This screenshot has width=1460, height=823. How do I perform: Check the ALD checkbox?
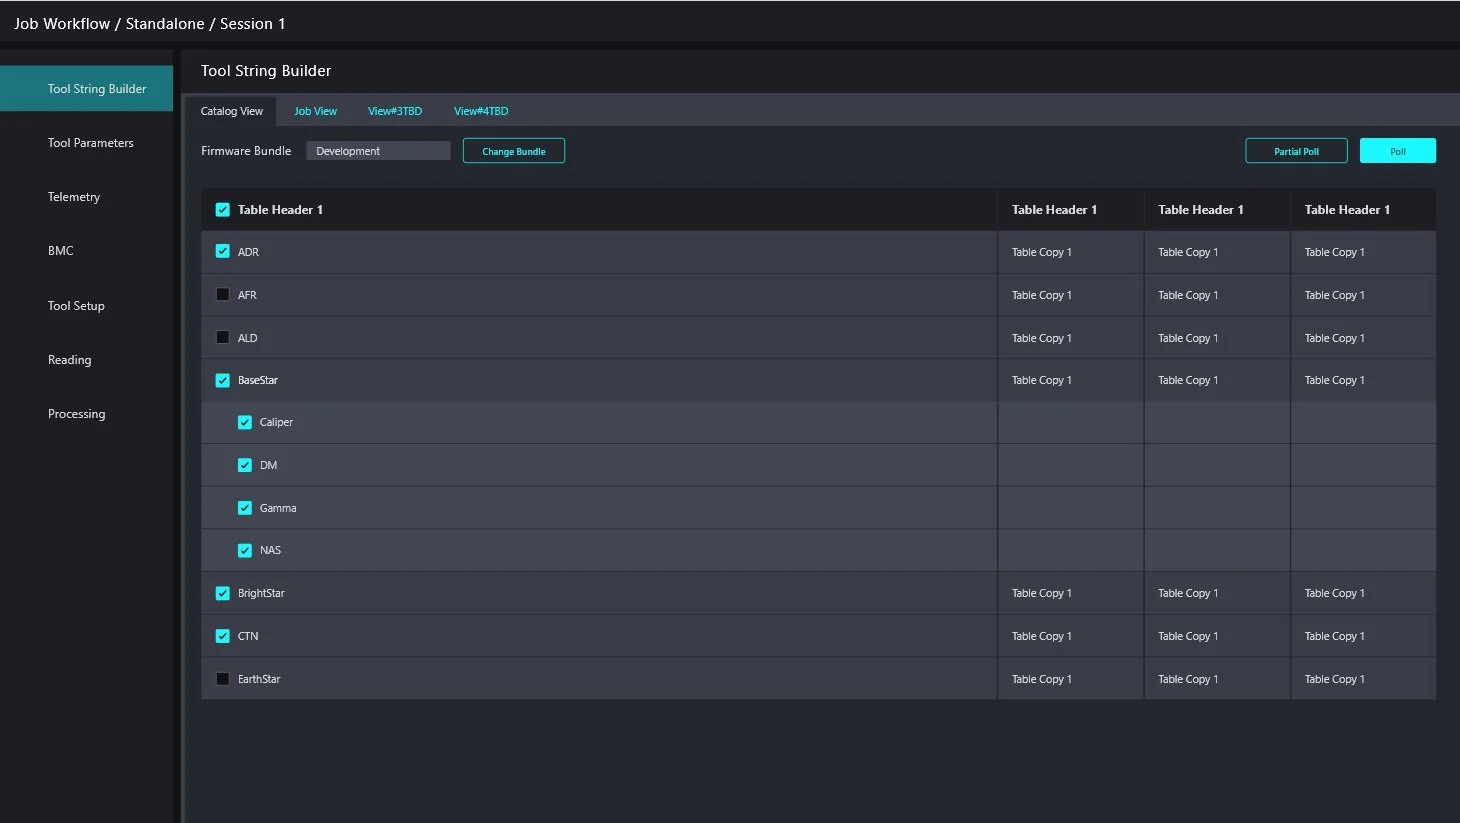click(x=222, y=338)
